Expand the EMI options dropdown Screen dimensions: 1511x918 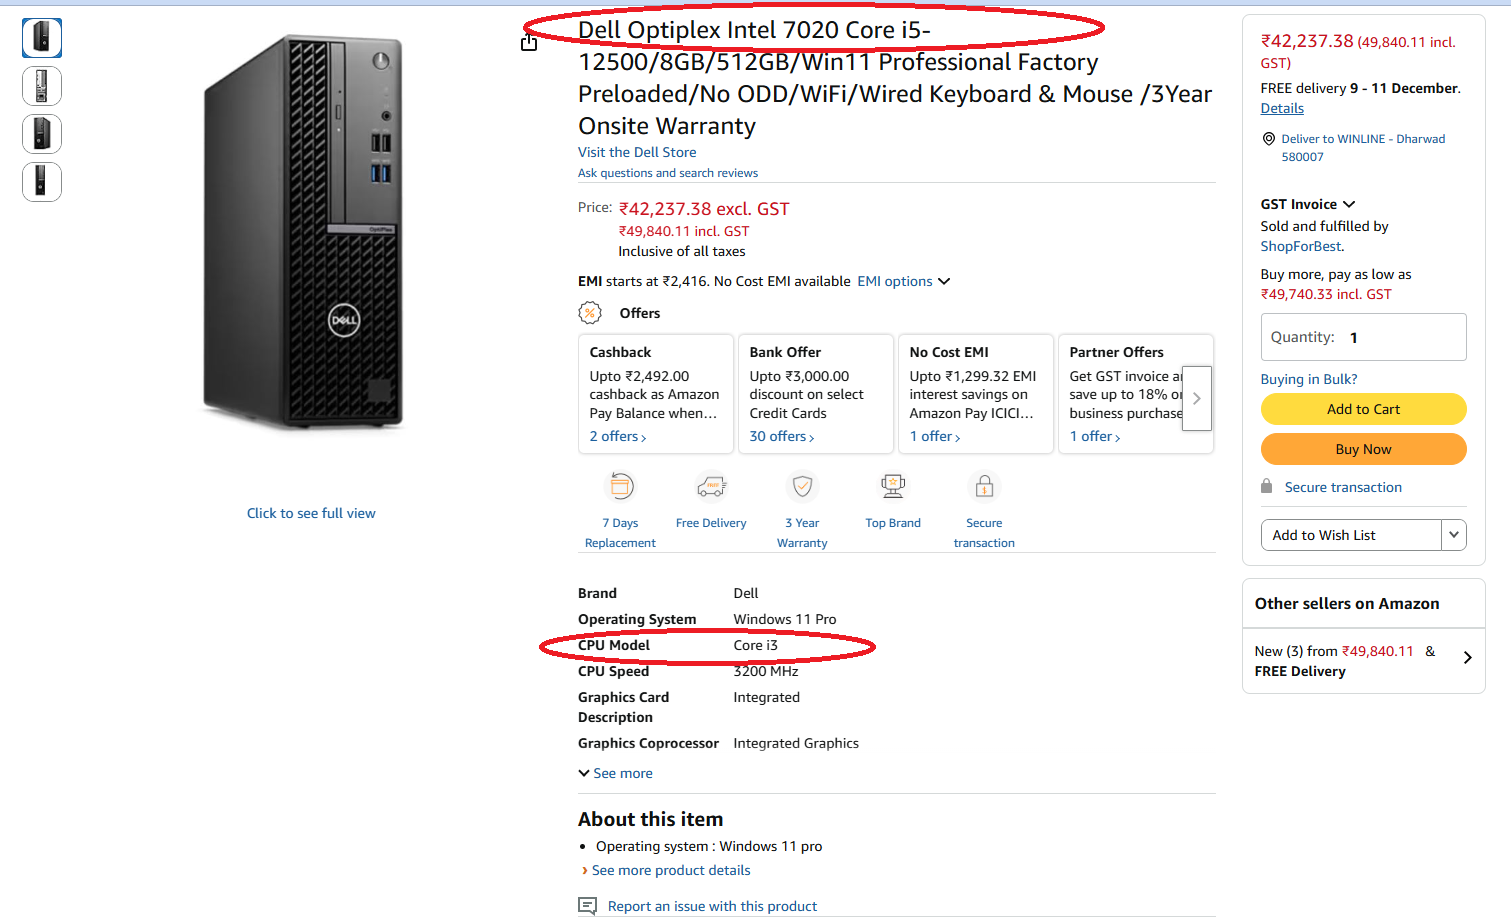(x=903, y=281)
